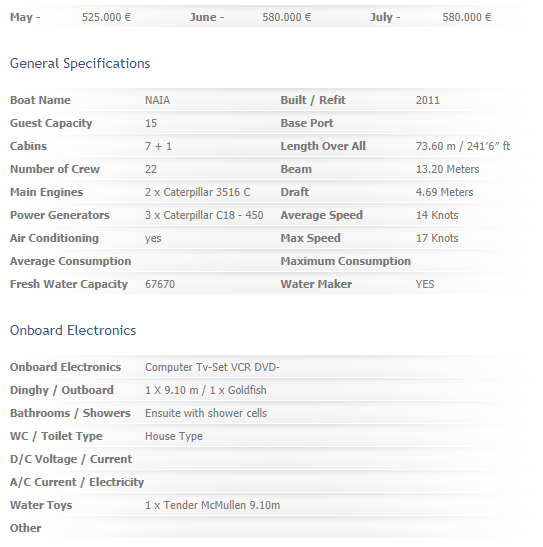Click the Computer Tv-Set VCR DVD- text

pos(212,367)
